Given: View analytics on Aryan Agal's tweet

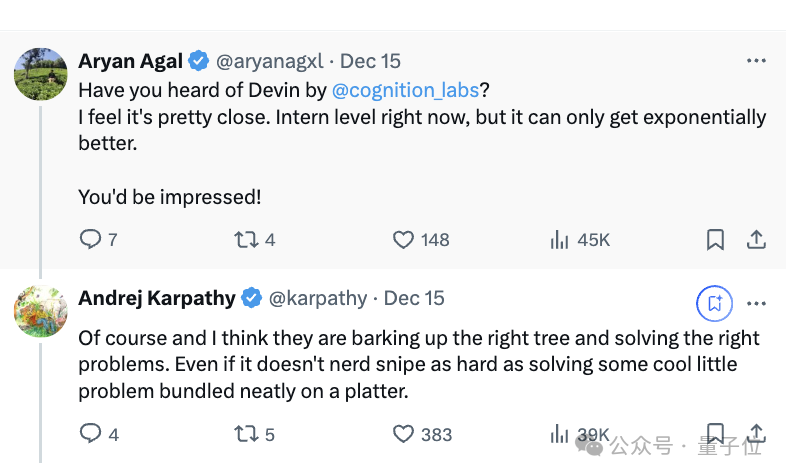Looking at the screenshot, I should (x=560, y=240).
